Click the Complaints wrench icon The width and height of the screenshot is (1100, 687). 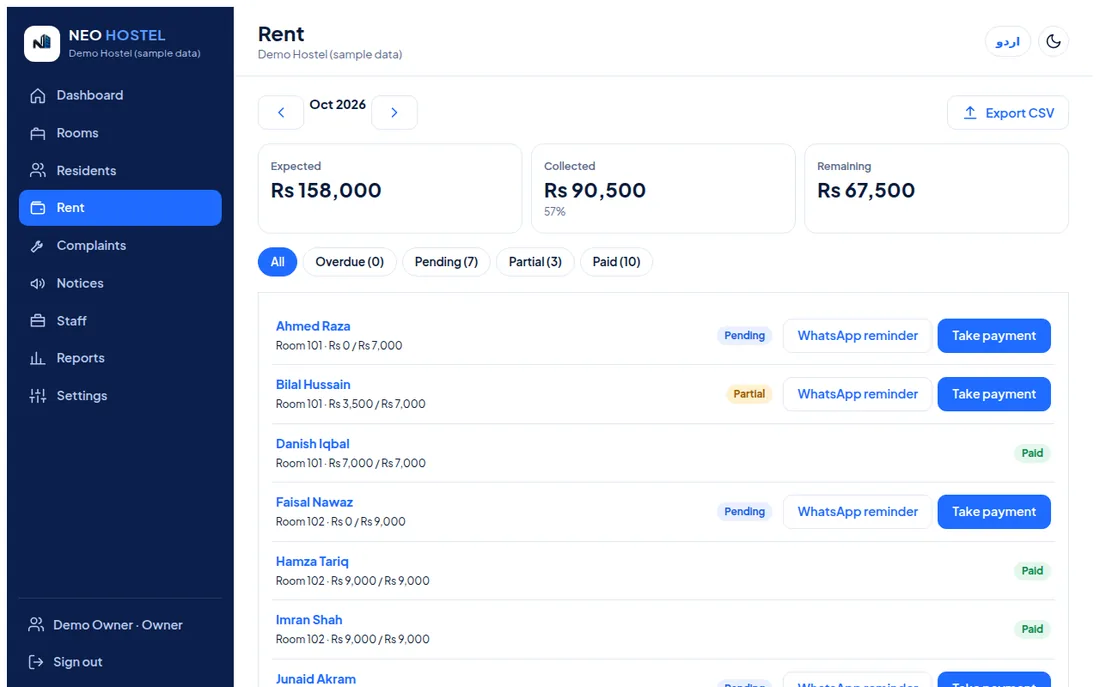click(x=38, y=246)
